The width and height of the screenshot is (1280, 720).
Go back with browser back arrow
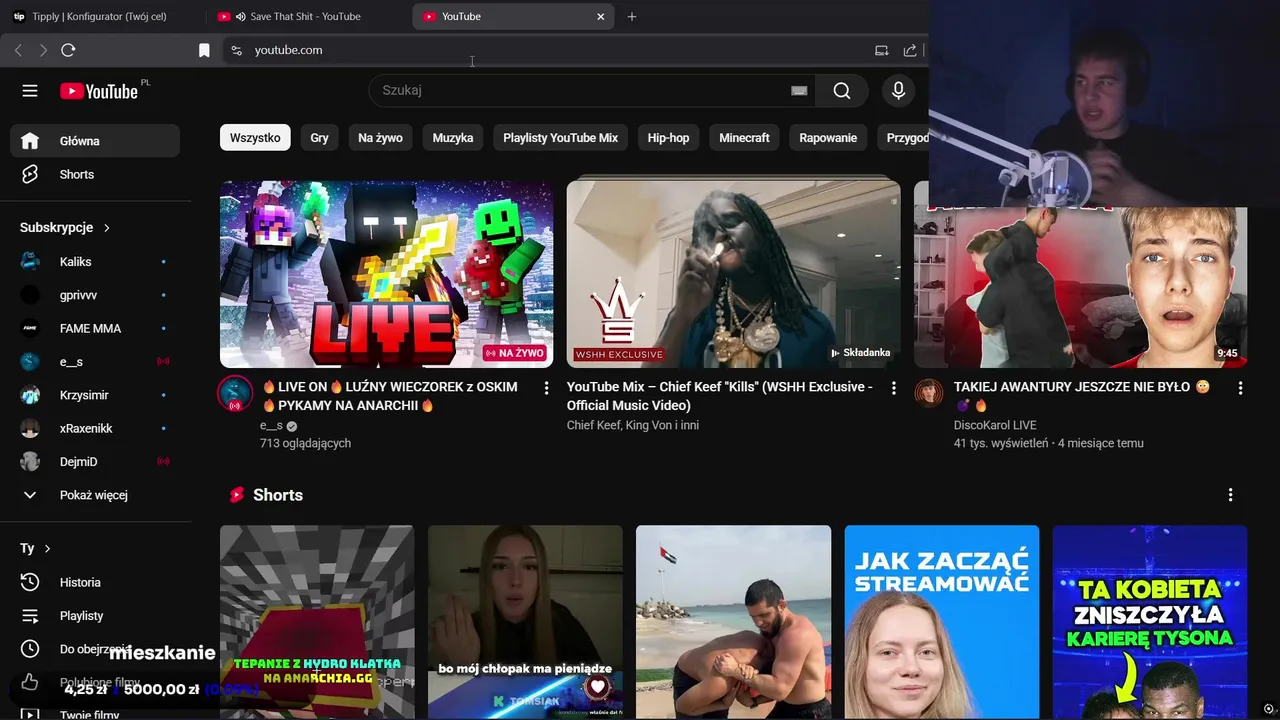[x=18, y=50]
